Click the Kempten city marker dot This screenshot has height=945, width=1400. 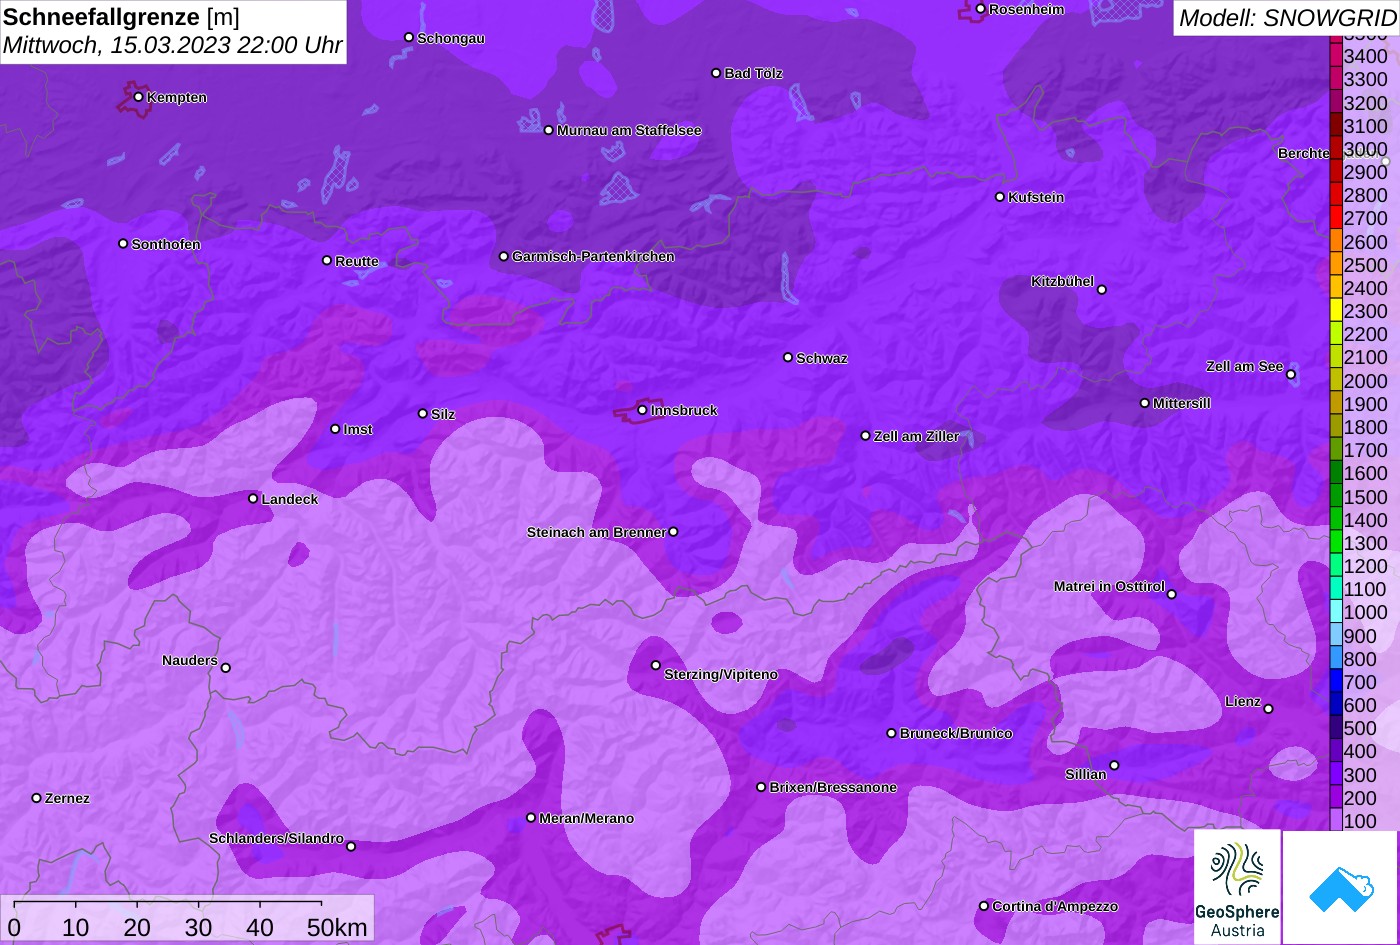pyautogui.click(x=138, y=97)
